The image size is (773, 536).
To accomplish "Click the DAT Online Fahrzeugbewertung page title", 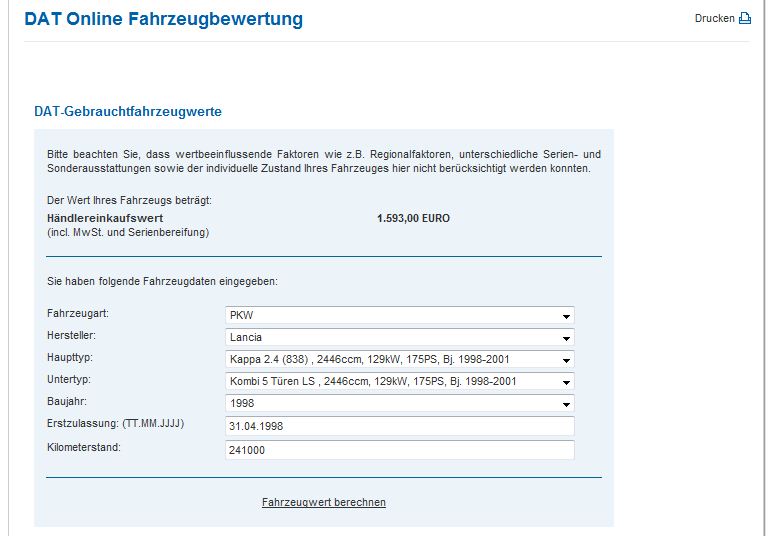I will tap(163, 19).
